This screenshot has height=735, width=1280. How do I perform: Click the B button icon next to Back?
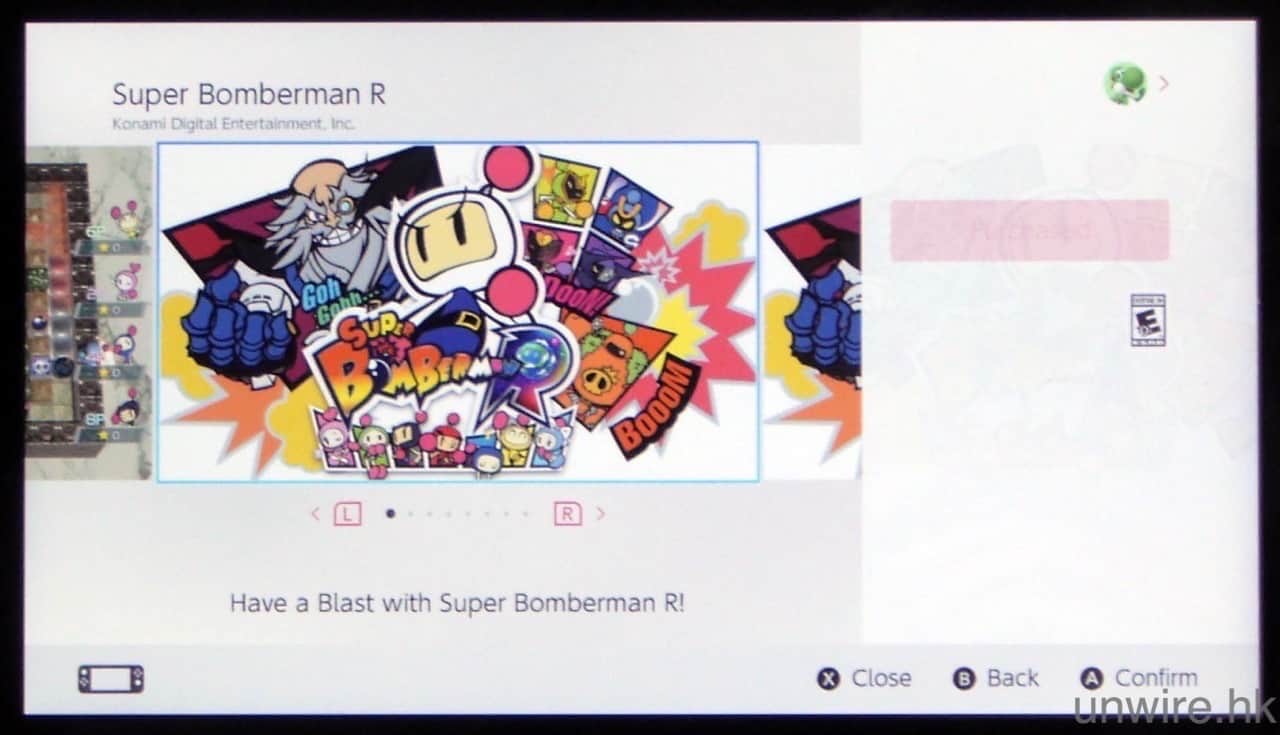click(x=964, y=679)
